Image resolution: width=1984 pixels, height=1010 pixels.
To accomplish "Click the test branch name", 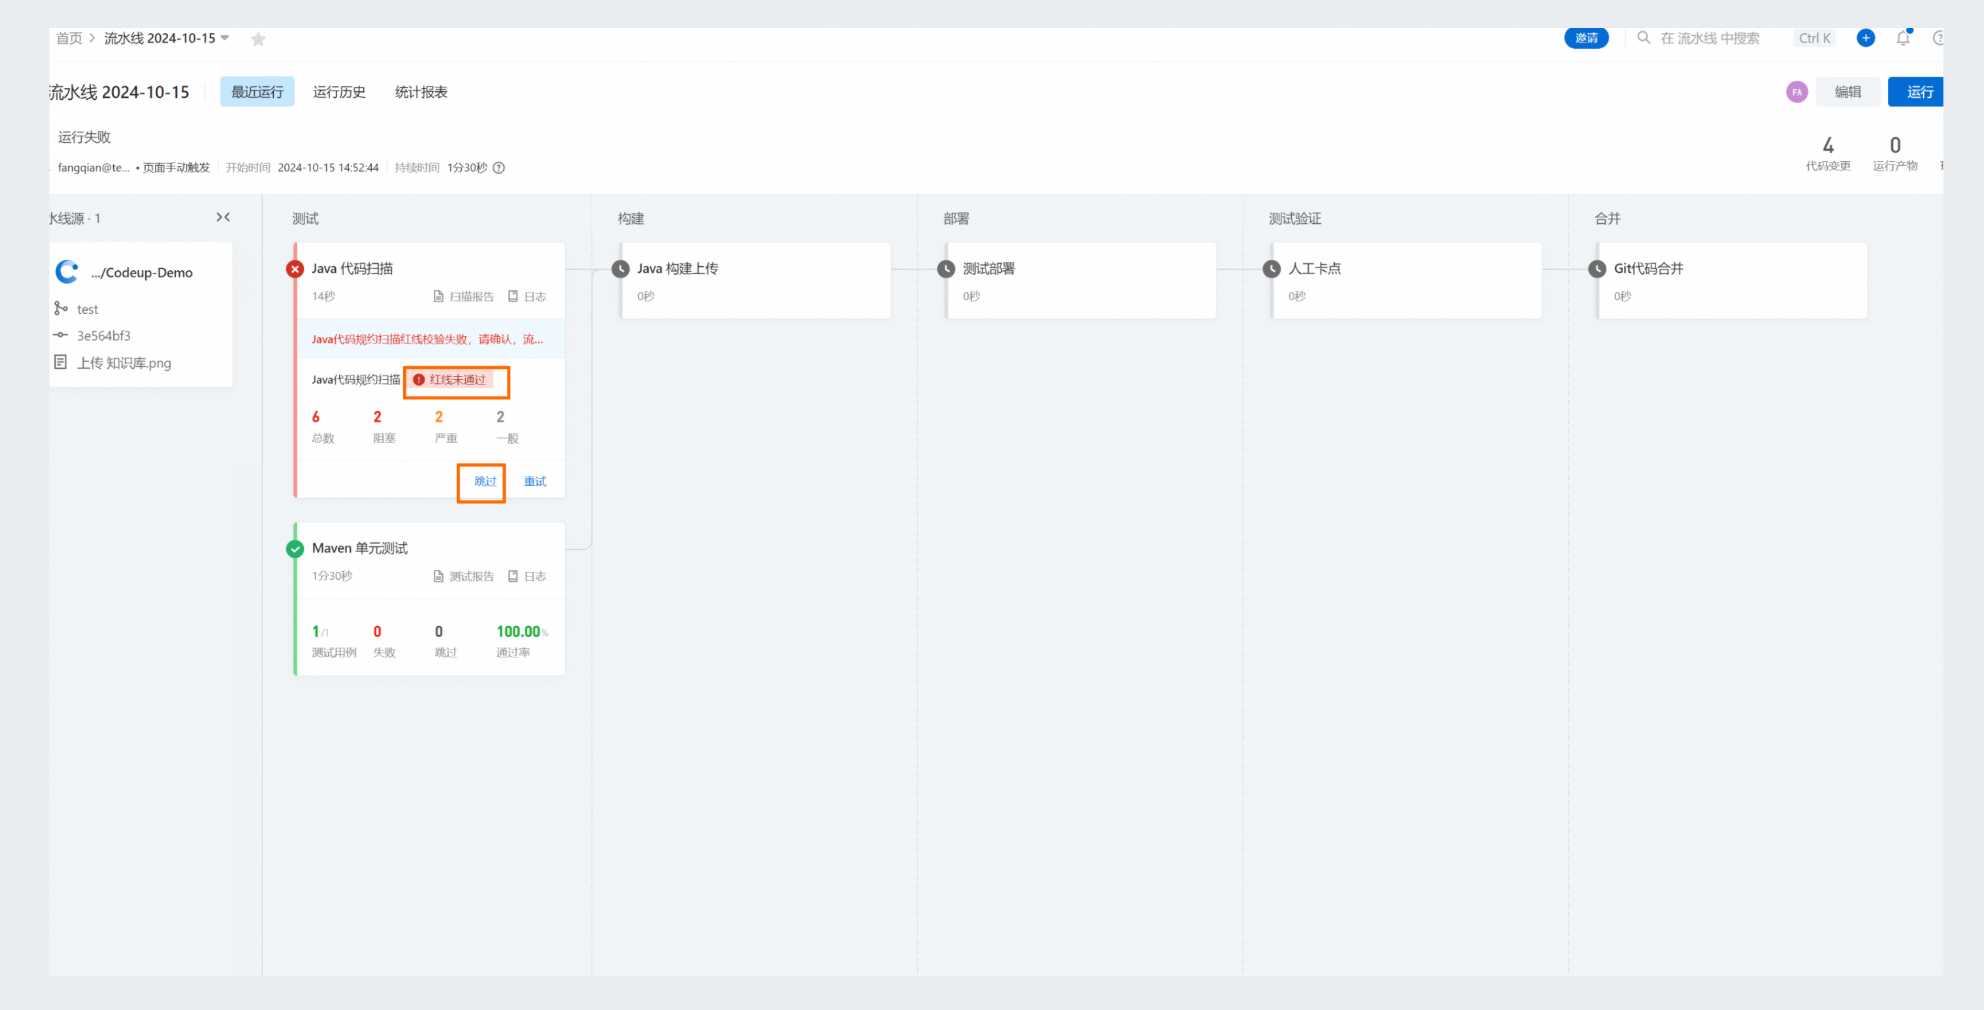I will click(88, 310).
